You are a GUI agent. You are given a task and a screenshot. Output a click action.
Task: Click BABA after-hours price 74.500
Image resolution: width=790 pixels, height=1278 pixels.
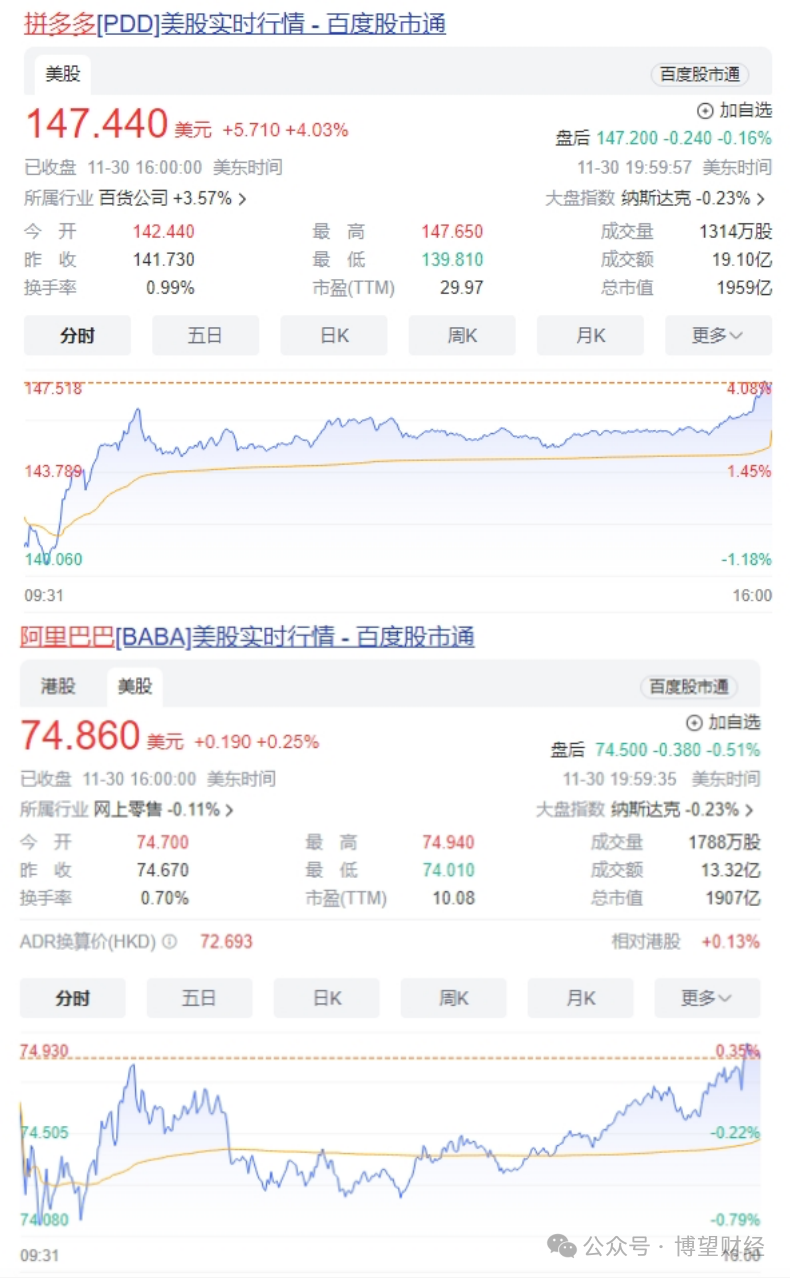[621, 749]
